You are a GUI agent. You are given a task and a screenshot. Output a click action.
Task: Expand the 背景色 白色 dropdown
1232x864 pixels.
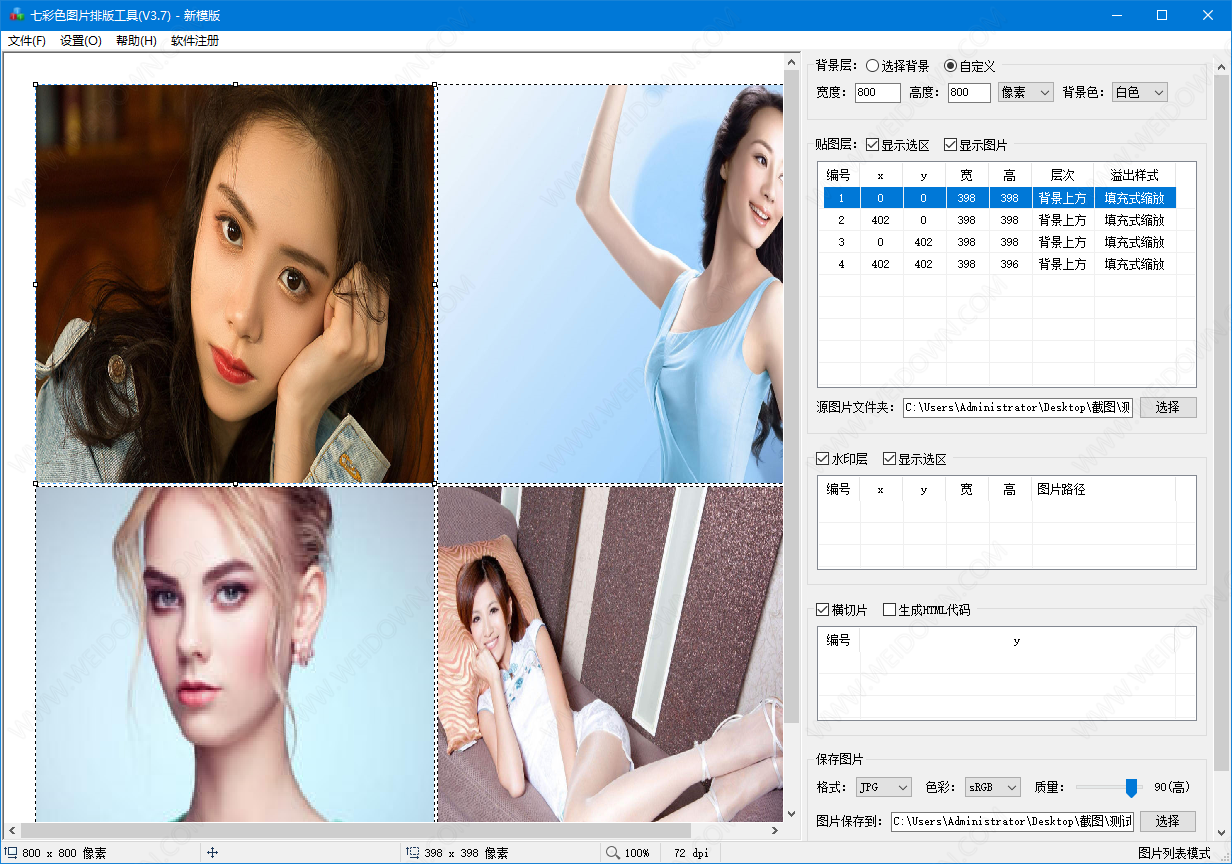[x=1139, y=92]
